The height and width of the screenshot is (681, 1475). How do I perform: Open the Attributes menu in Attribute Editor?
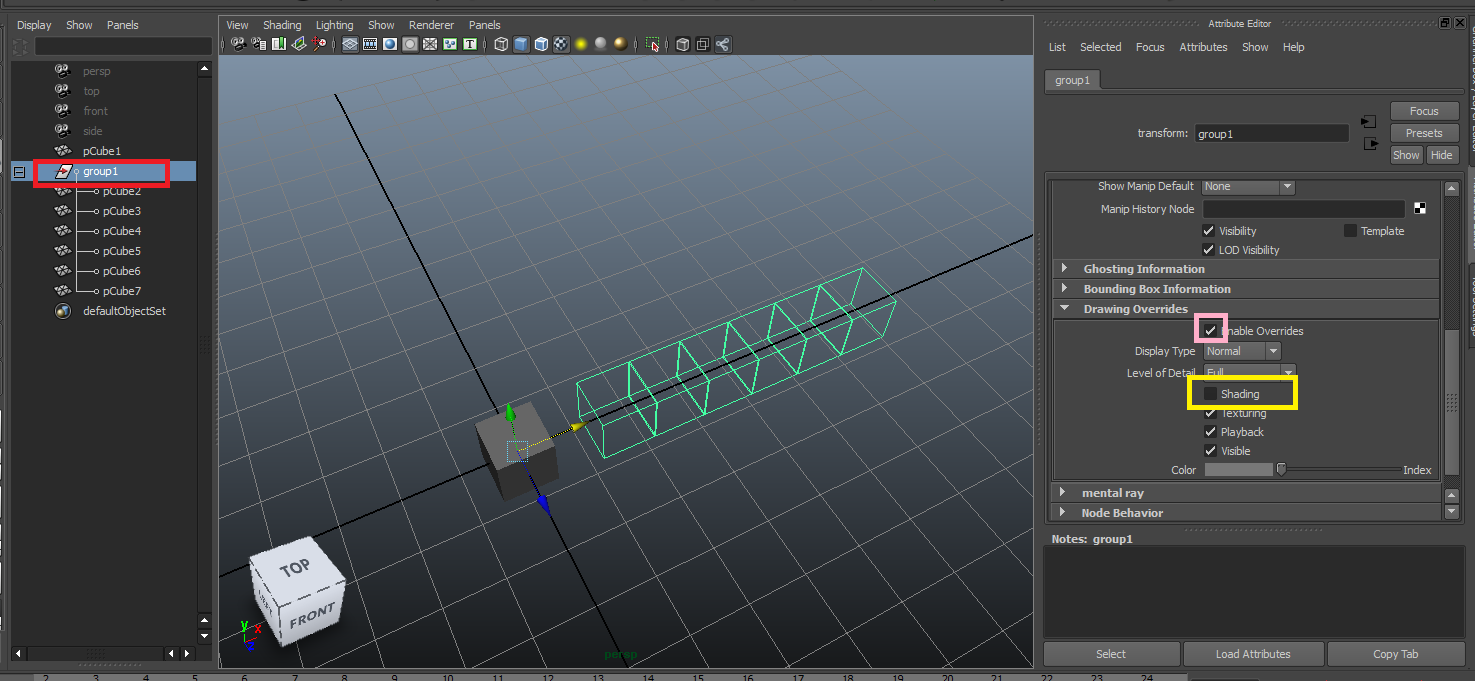coord(1203,47)
